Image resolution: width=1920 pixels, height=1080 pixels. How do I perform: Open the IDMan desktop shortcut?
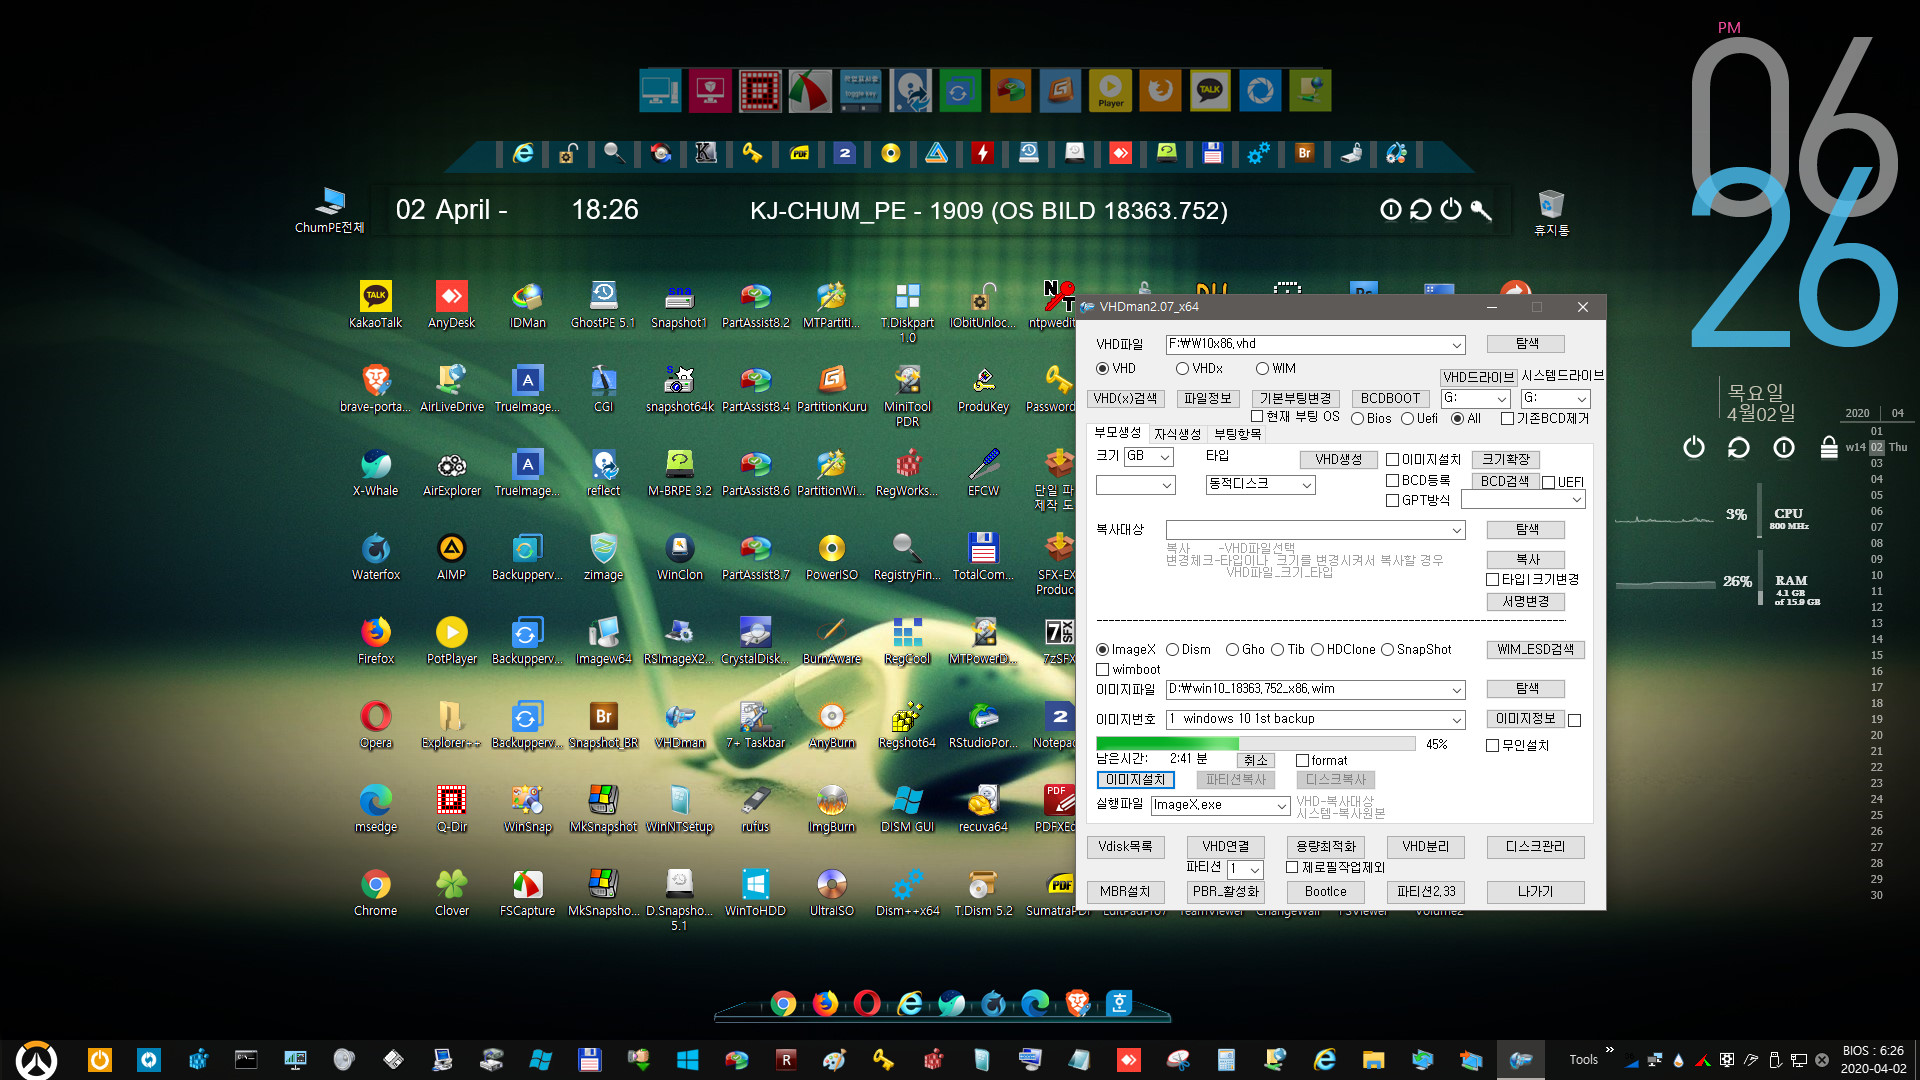527,304
